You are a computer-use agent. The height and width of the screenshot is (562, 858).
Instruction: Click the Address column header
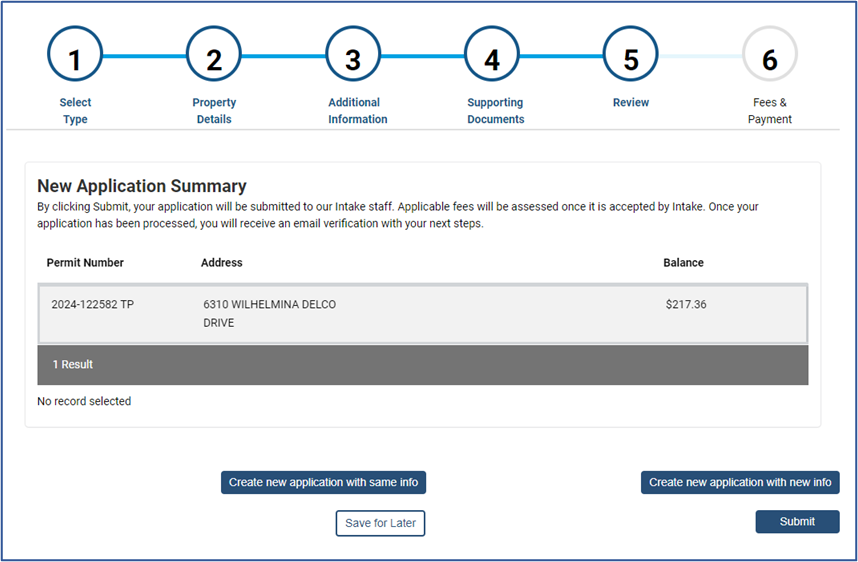222,263
